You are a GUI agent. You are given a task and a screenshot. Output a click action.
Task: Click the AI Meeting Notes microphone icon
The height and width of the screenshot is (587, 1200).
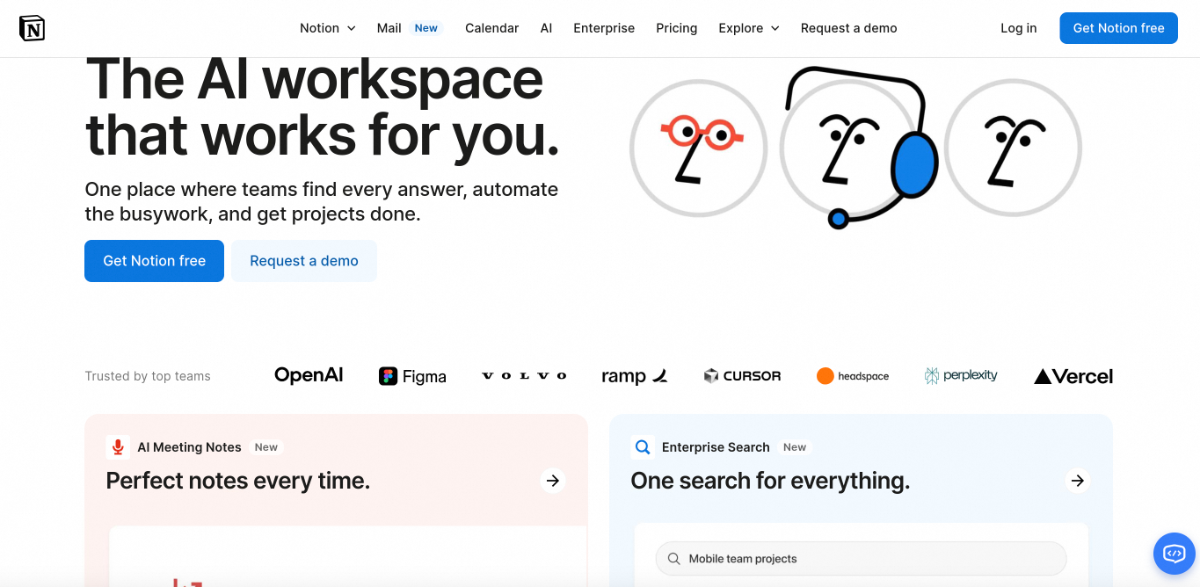(x=118, y=447)
